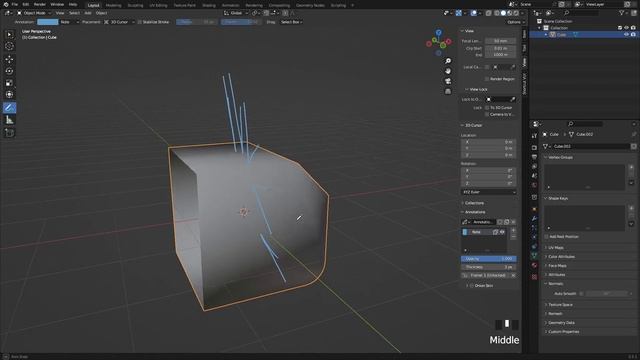Collapse the 3D Cursor panel
Screen dimensions: 640x360
472,125
